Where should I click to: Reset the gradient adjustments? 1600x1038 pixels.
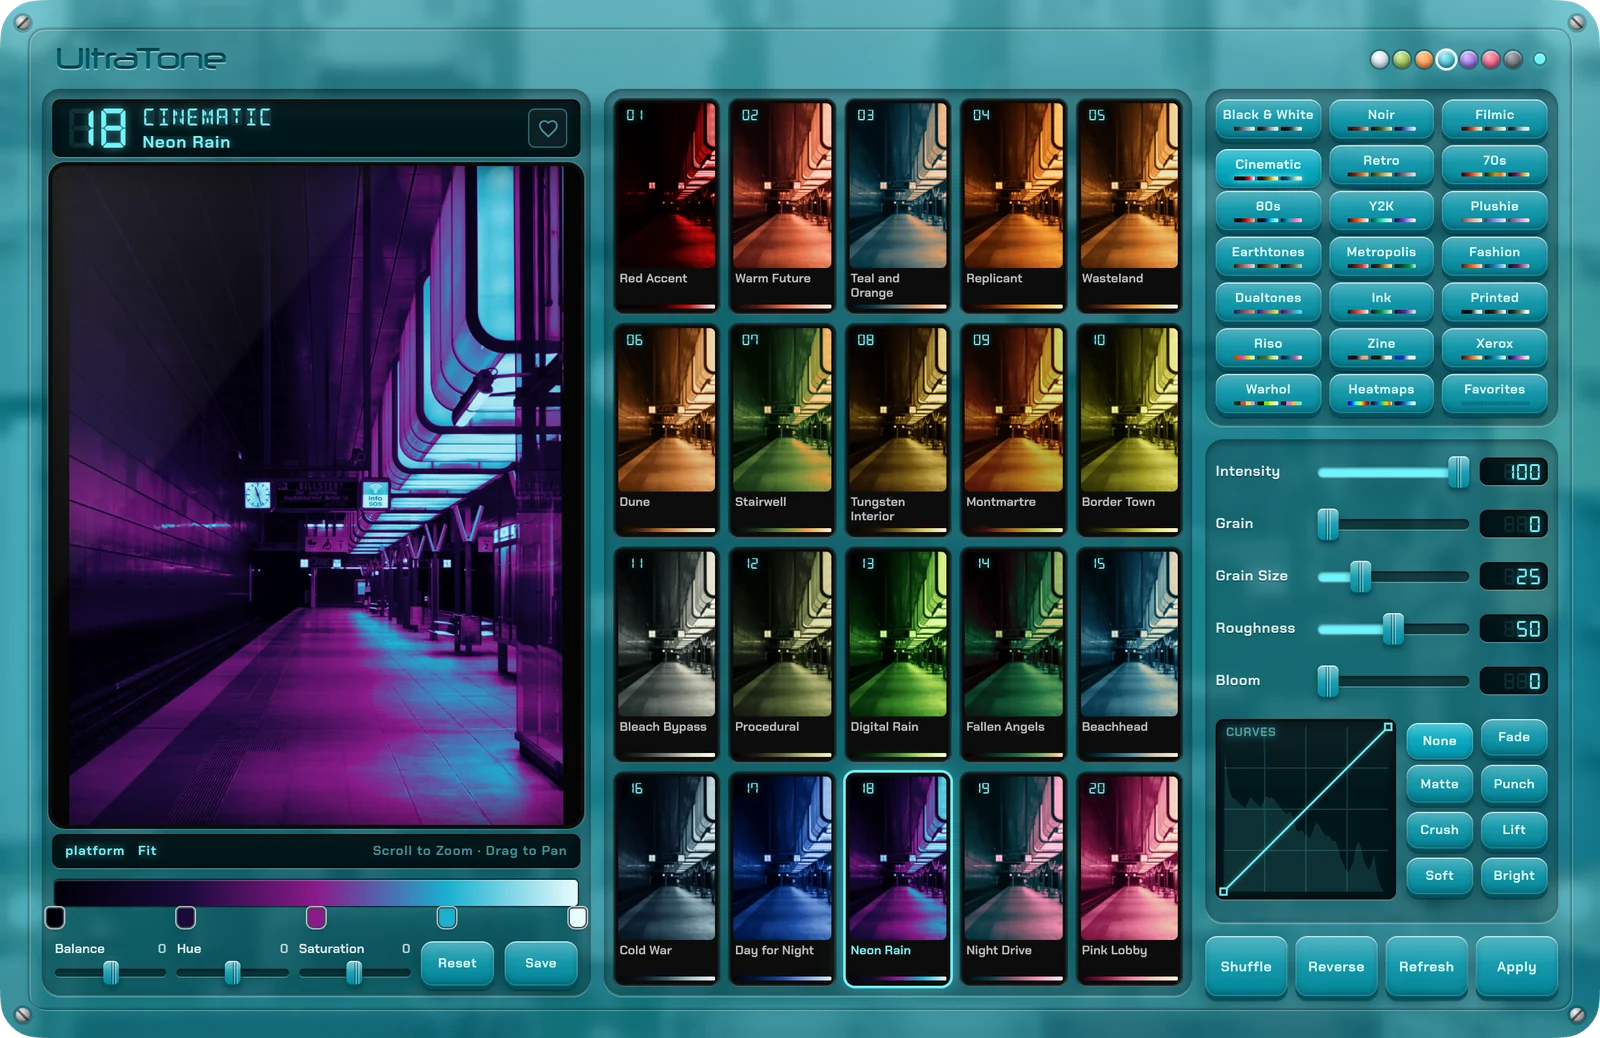click(x=457, y=964)
